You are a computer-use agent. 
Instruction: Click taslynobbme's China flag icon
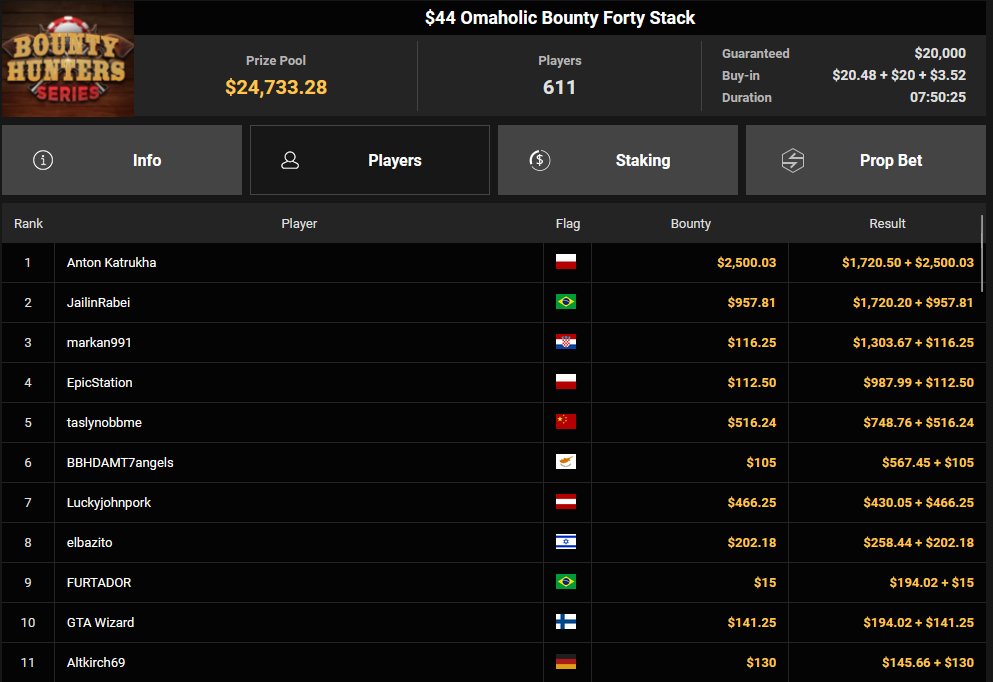pos(566,422)
